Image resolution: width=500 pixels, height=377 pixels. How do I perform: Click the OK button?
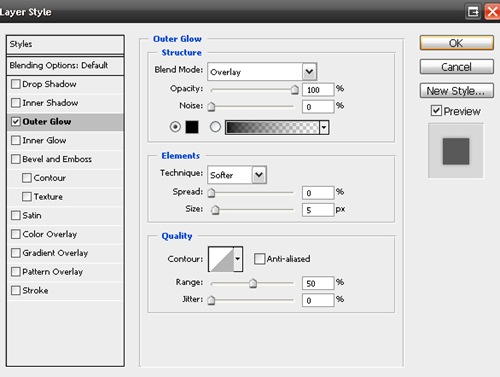click(457, 43)
